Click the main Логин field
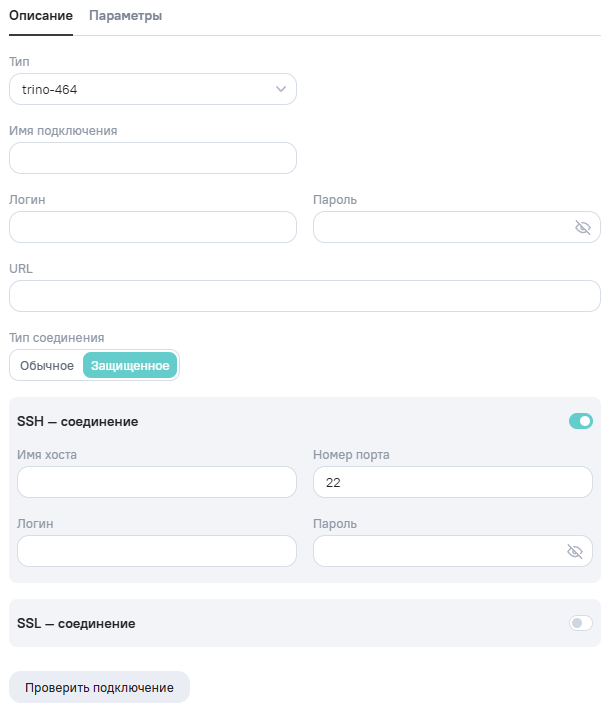The height and width of the screenshot is (708, 613). tap(152, 227)
